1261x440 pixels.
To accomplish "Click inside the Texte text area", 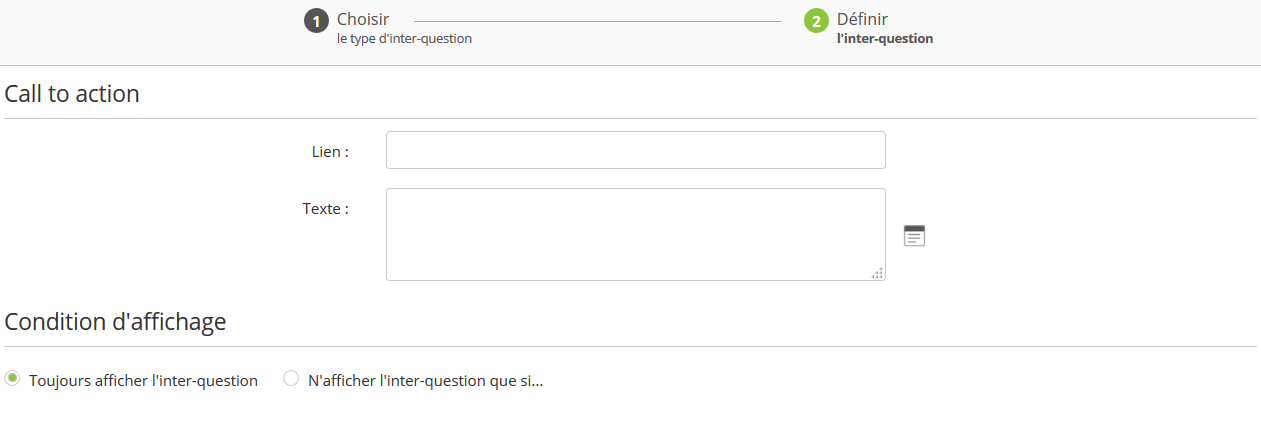I will click(635, 234).
